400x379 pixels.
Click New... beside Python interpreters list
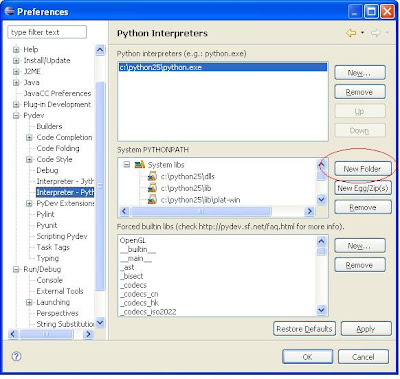point(360,73)
